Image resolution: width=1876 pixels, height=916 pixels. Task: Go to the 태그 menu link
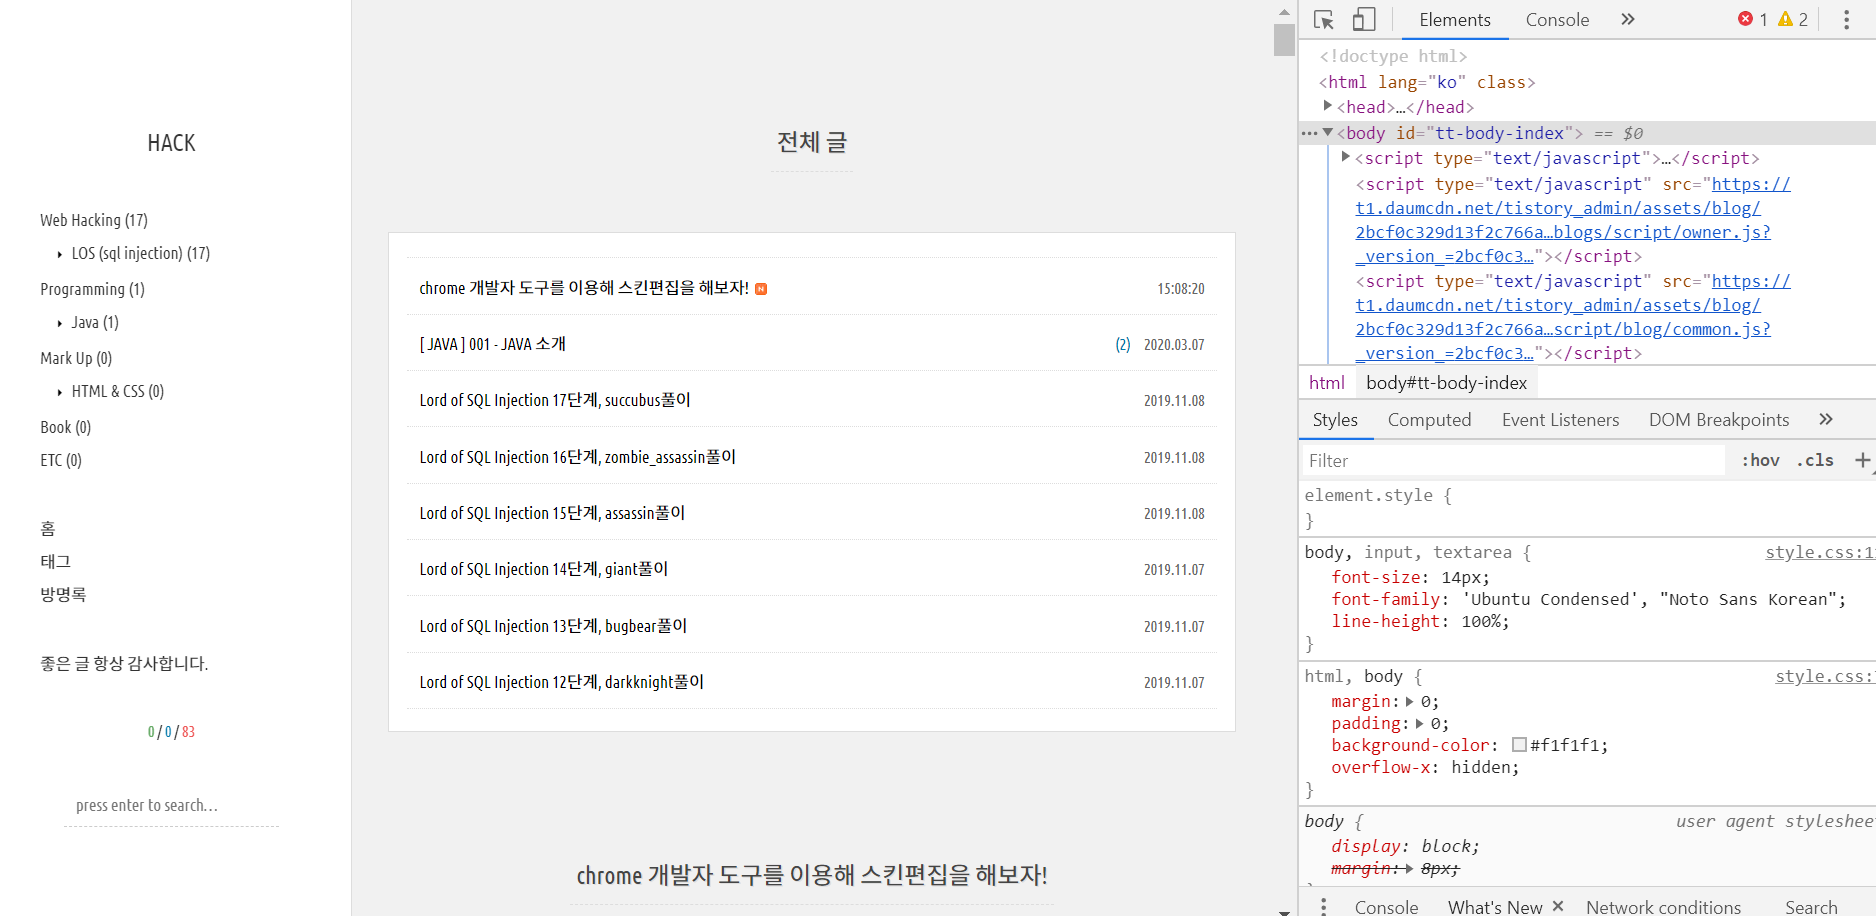pos(56,561)
